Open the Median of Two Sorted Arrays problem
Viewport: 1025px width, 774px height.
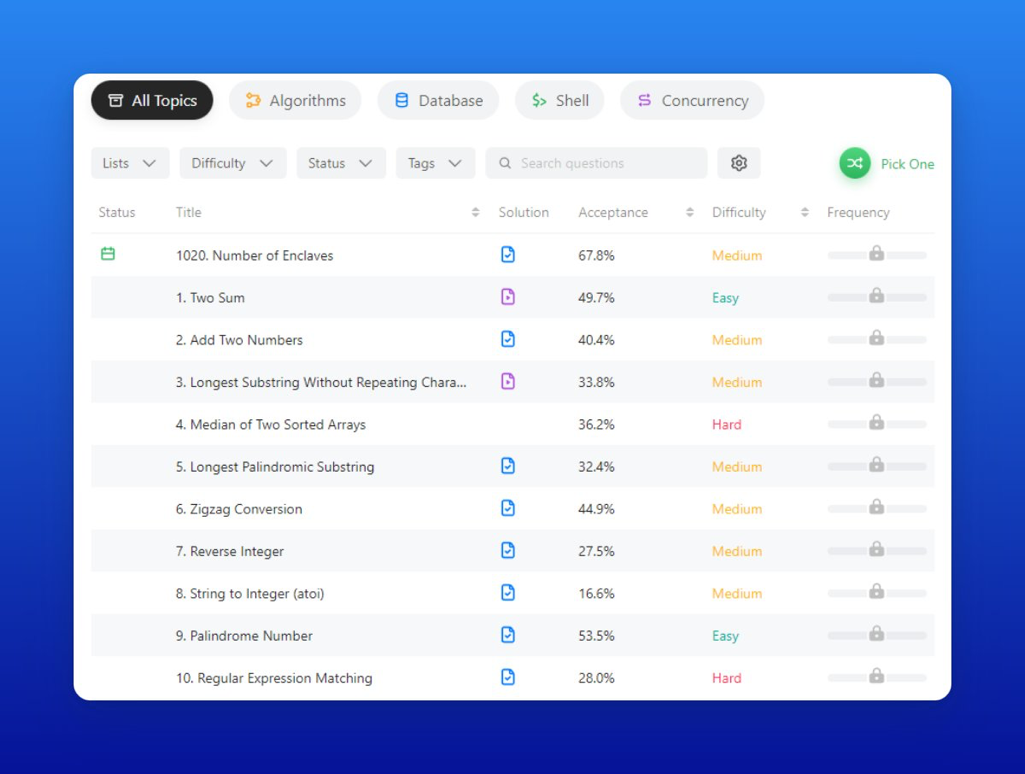coord(271,425)
